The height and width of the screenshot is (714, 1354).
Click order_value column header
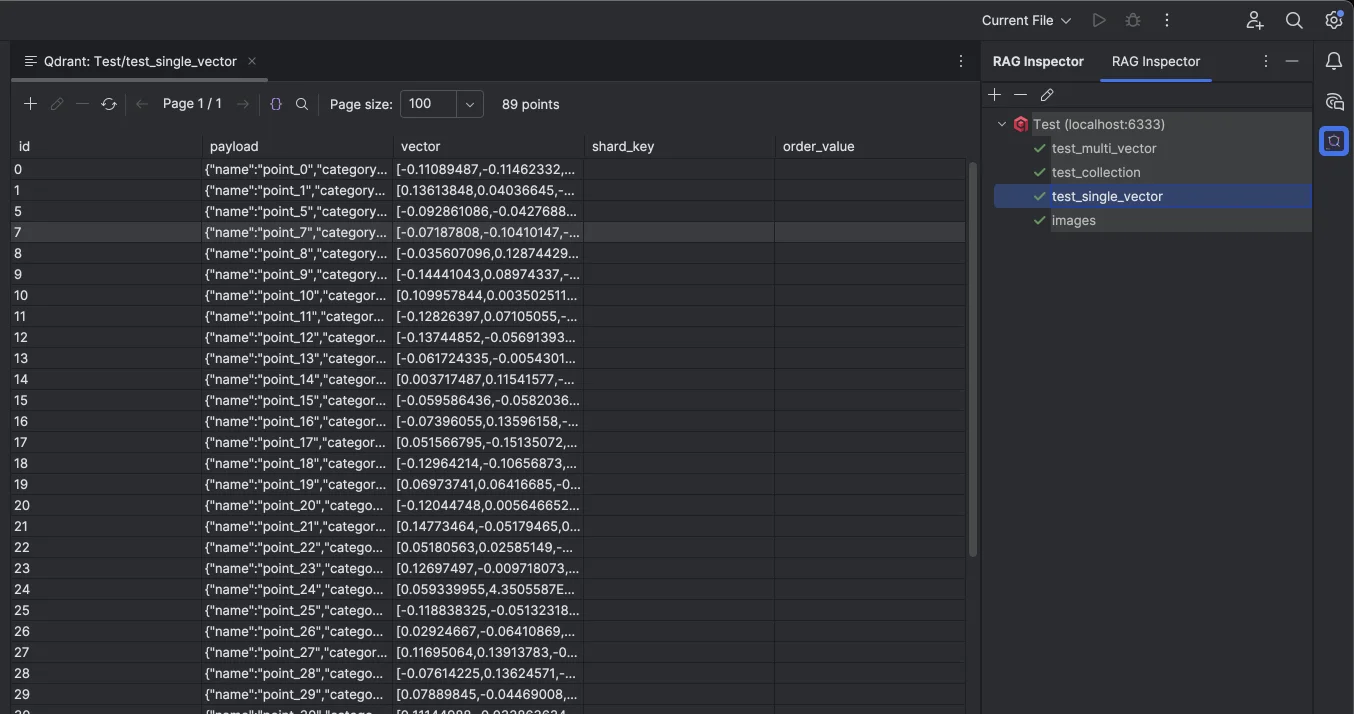click(870, 146)
